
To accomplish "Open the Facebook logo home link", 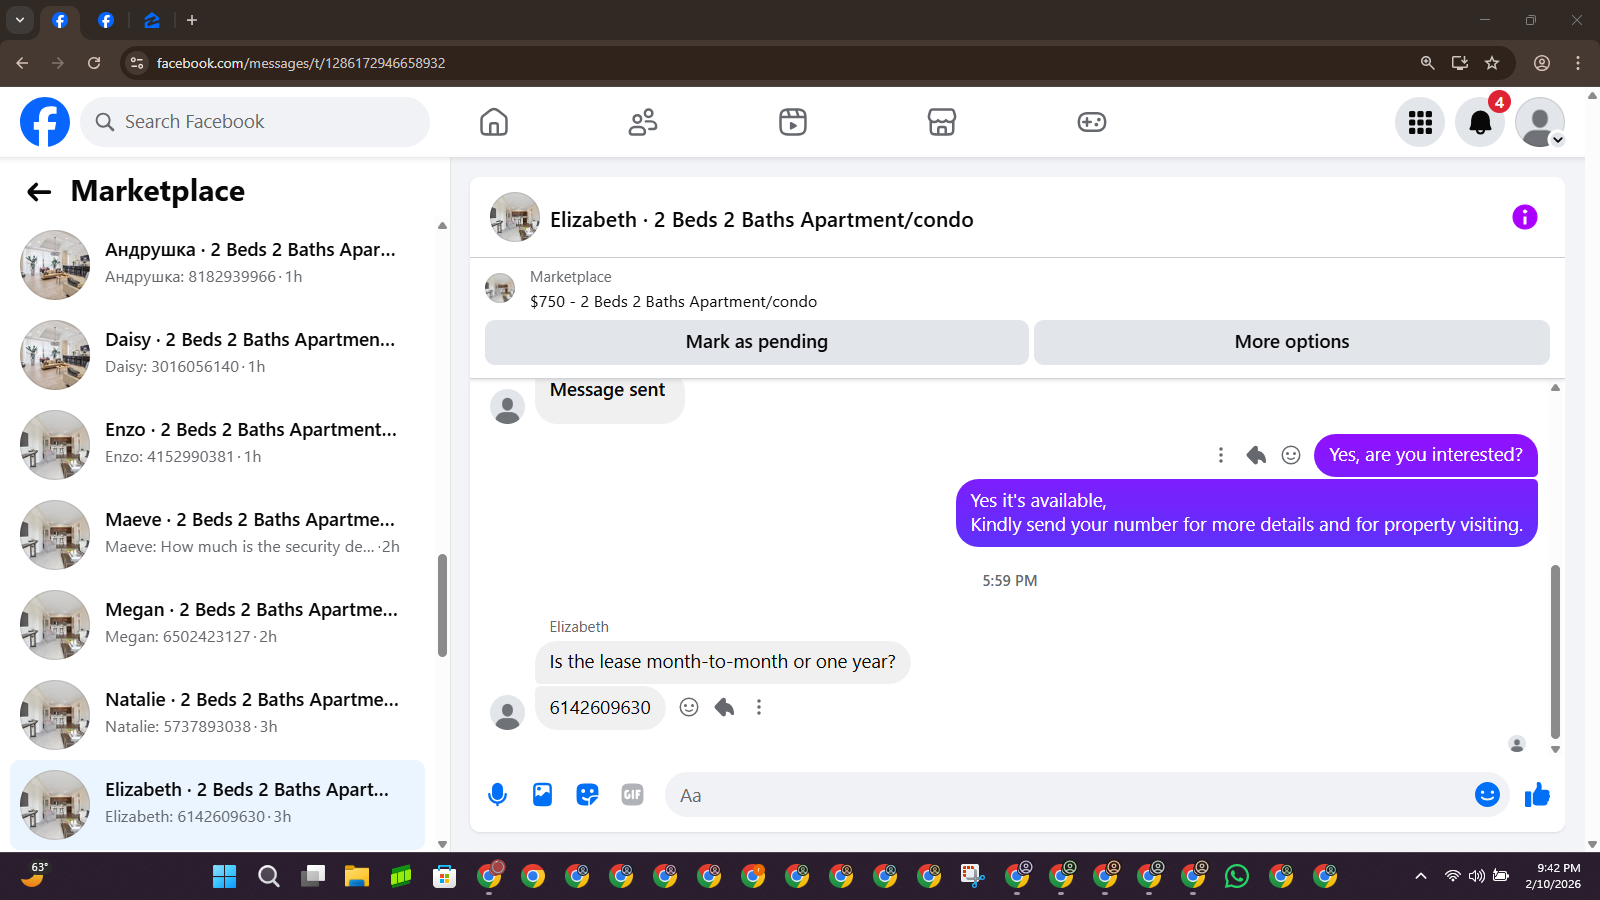I will click(45, 122).
